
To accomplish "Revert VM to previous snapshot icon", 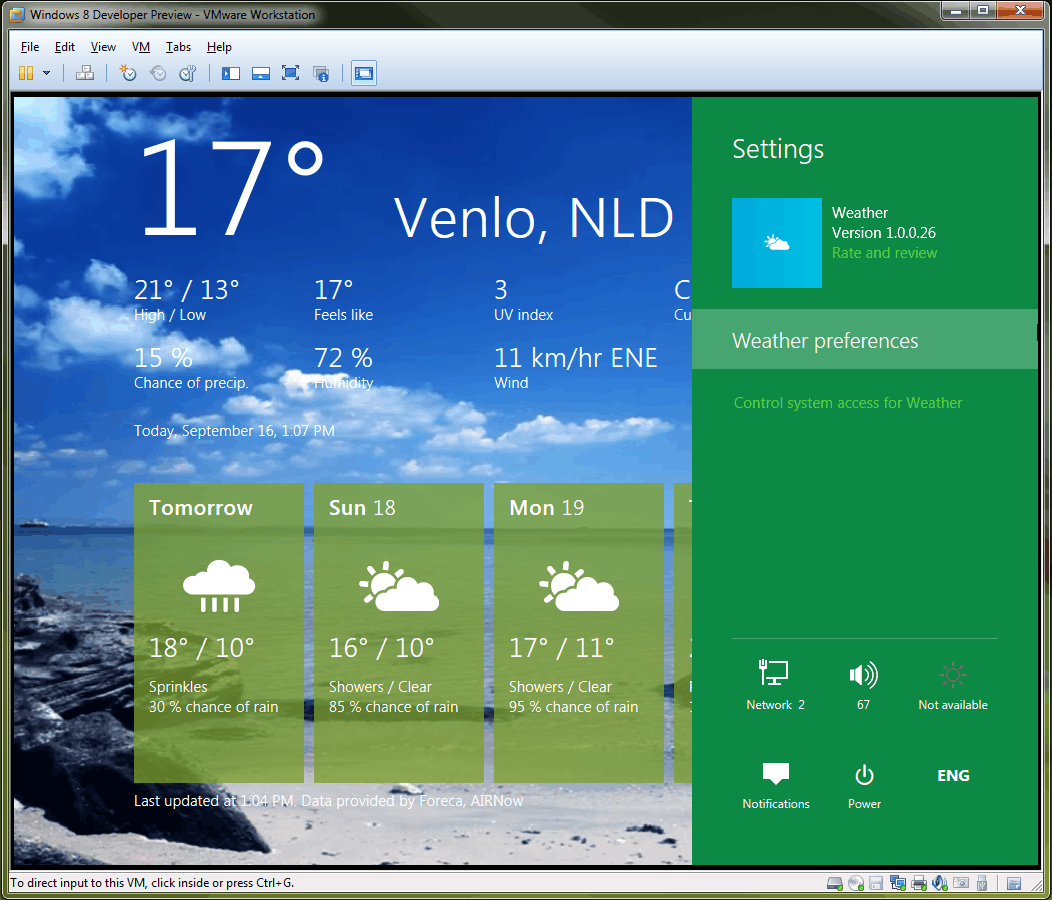I will click(158, 73).
